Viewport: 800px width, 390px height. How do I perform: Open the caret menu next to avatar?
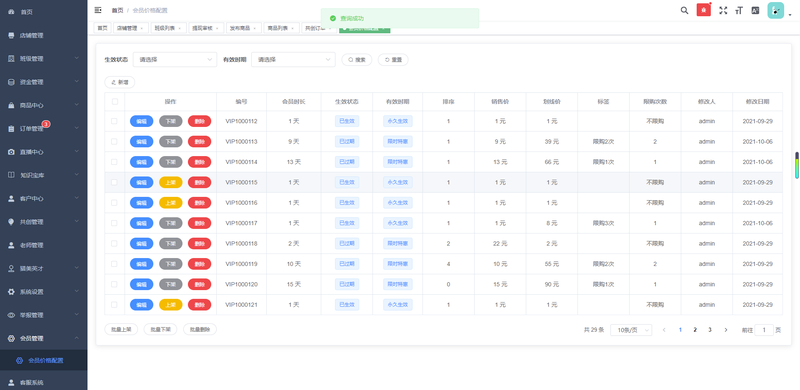point(790,15)
